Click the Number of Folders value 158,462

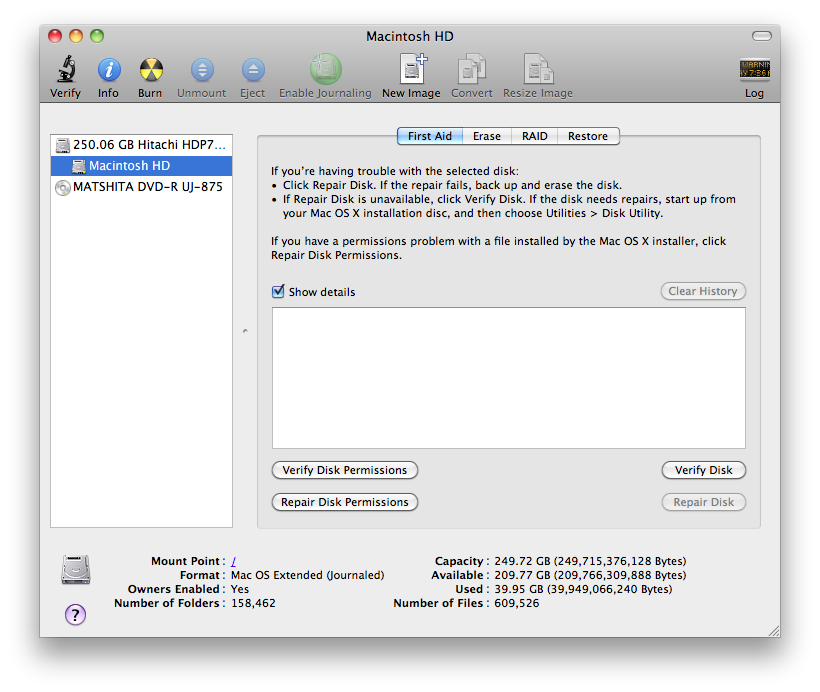click(x=253, y=604)
